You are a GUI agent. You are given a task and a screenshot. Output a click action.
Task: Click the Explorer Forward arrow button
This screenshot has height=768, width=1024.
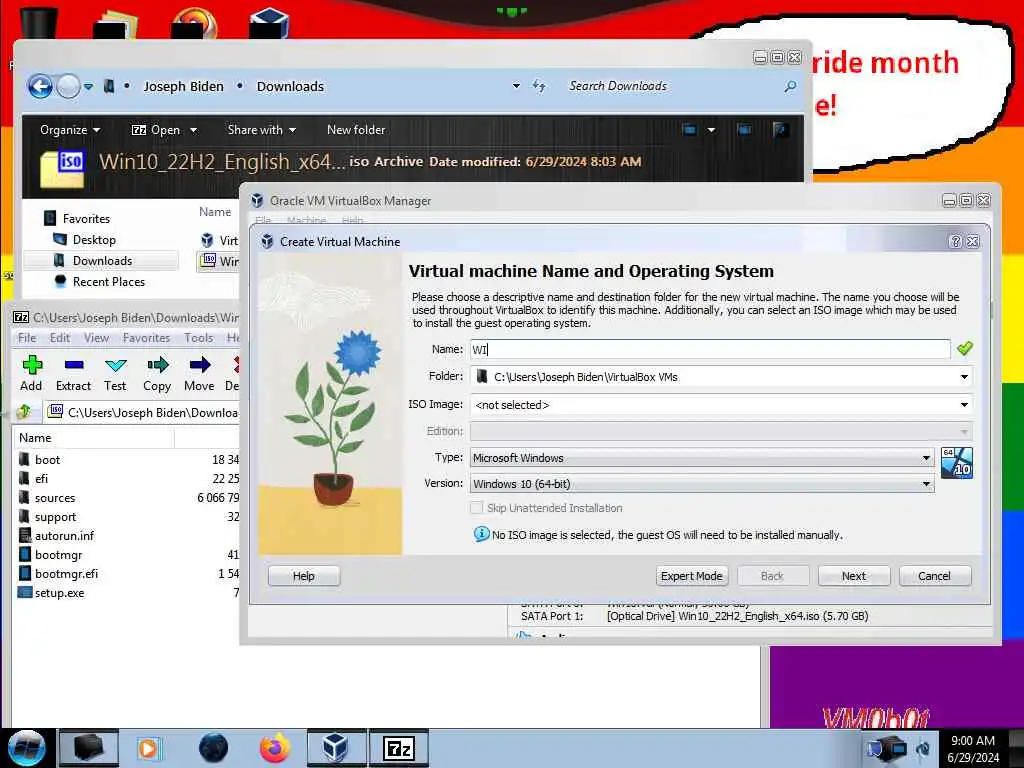click(68, 86)
